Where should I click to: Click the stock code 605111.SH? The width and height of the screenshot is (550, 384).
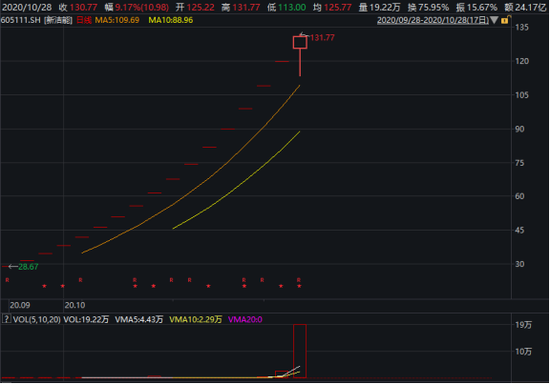tap(21, 20)
